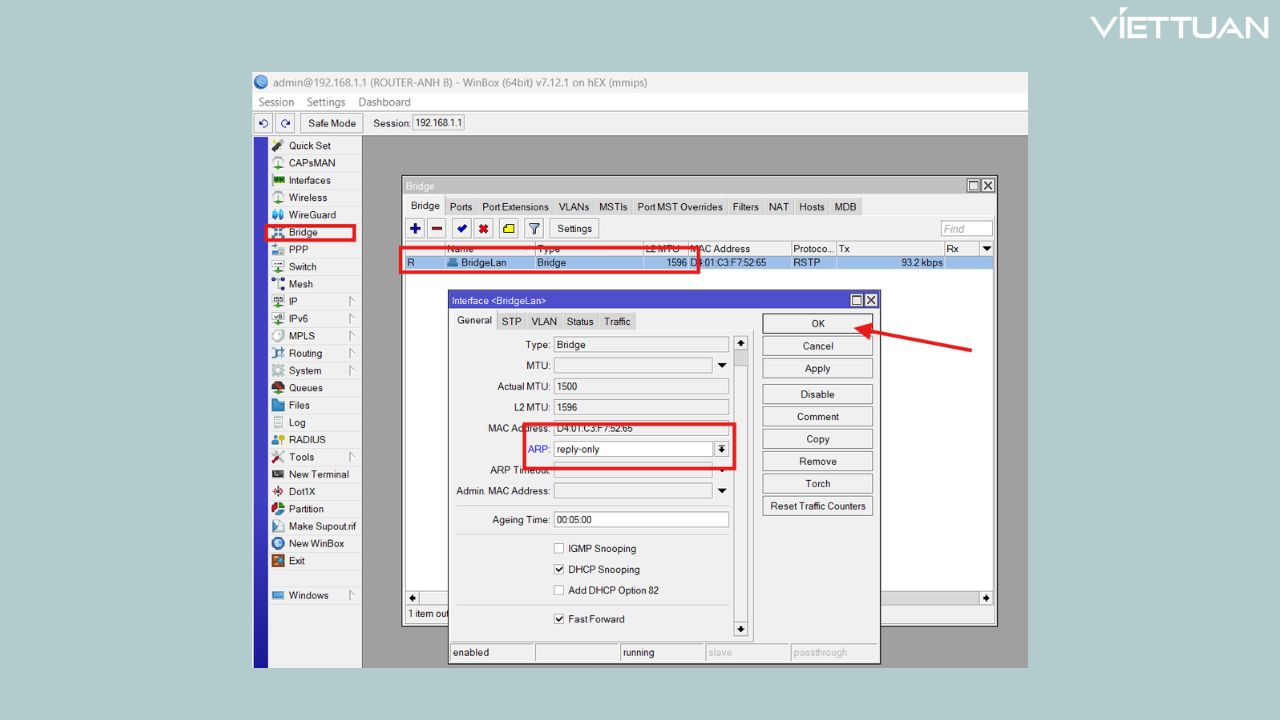Open Quick Set in sidebar

tap(309, 146)
